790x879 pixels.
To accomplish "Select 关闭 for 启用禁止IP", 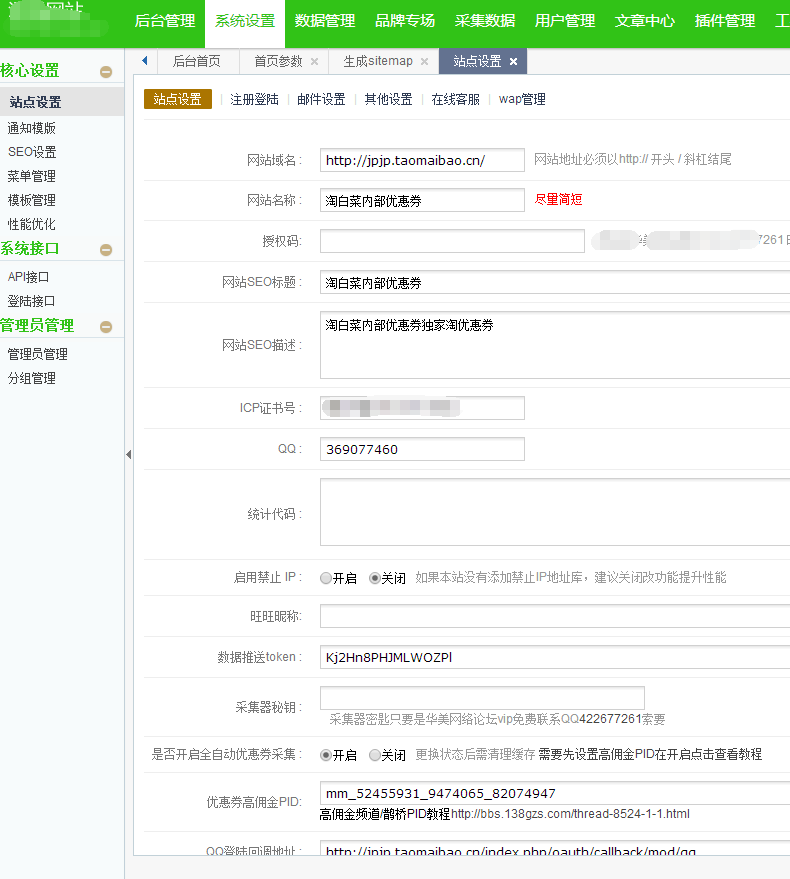I will click(375, 578).
